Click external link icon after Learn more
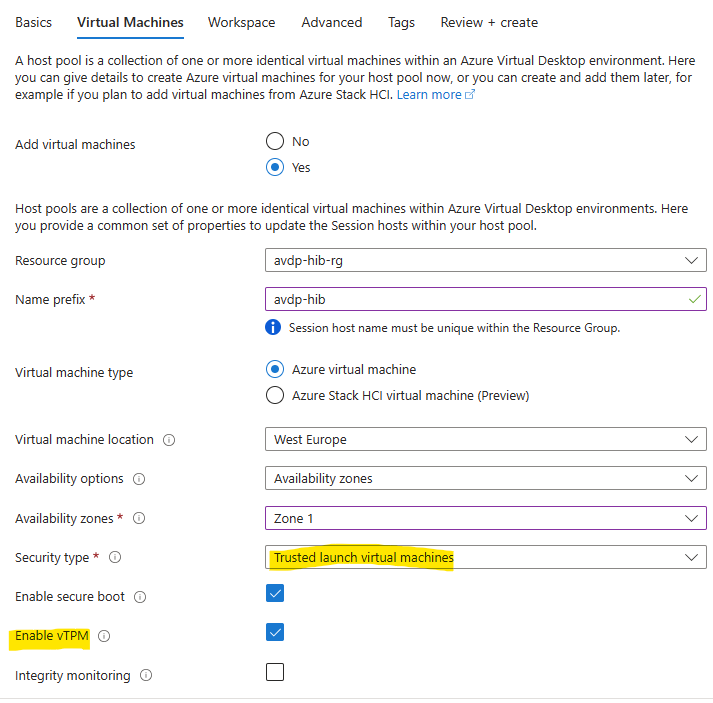This screenshot has width=713, height=703. (x=470, y=95)
